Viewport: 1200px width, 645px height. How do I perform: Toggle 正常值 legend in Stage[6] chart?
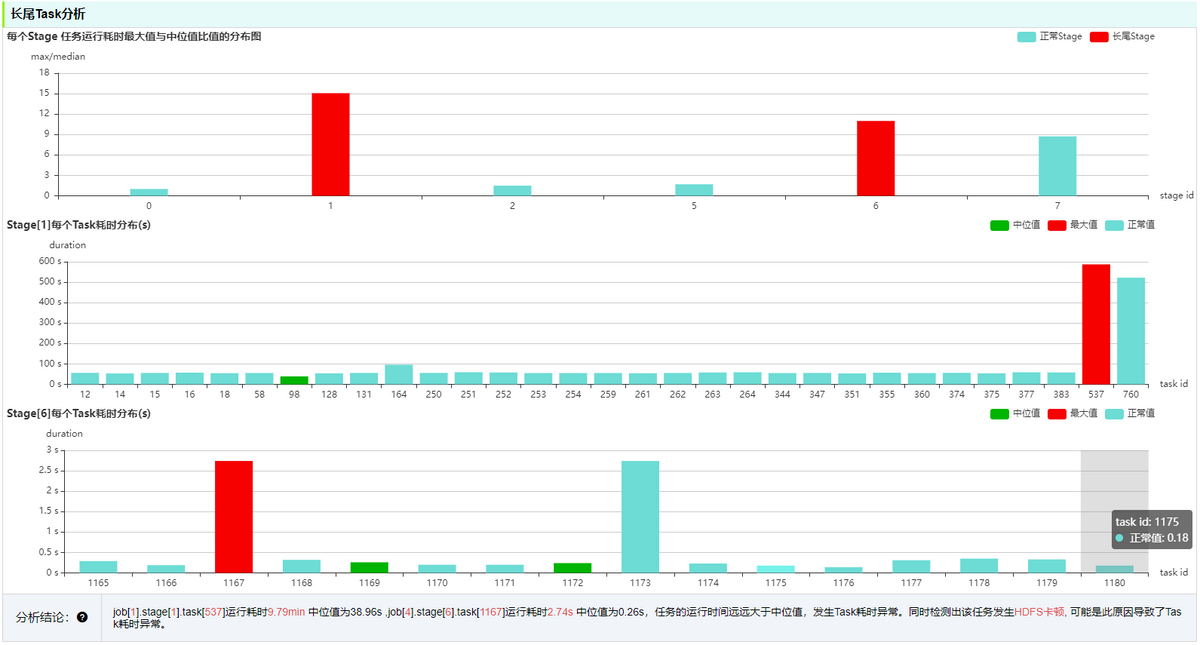(1130, 413)
